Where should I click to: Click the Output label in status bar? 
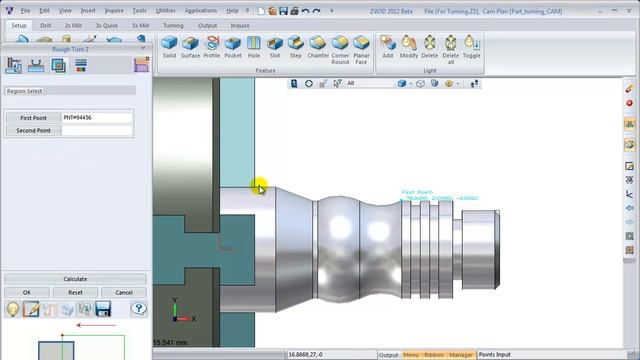[x=388, y=355]
